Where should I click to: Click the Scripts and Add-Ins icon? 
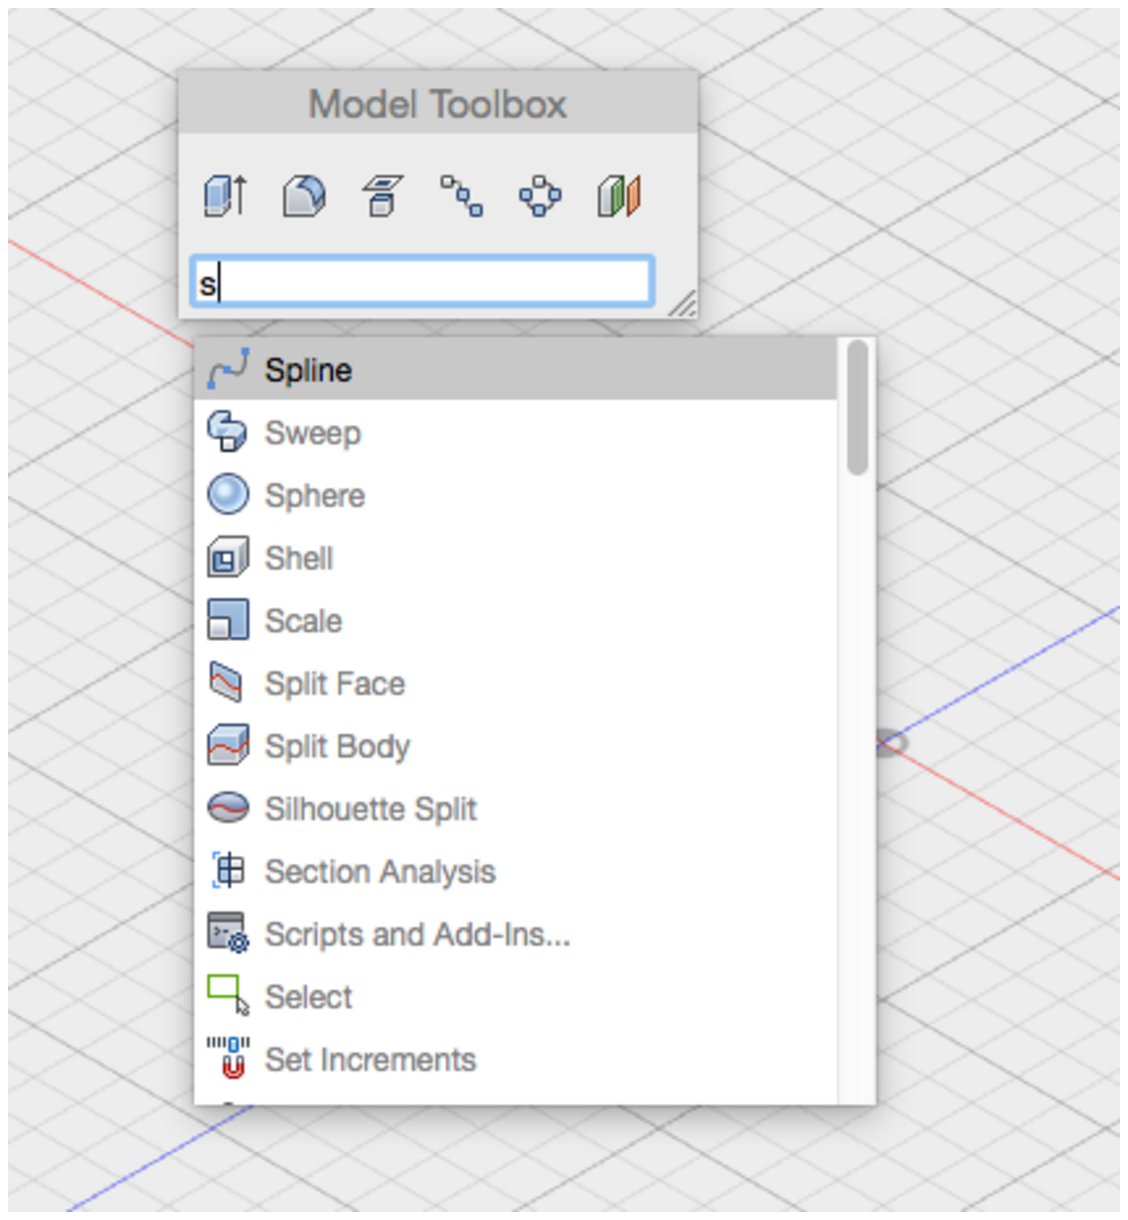pos(228,933)
